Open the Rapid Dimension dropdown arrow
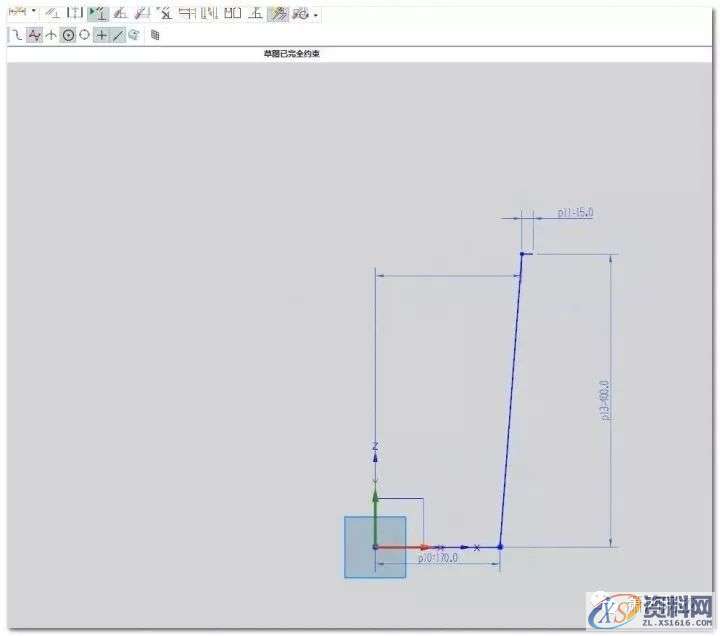 pos(33,13)
